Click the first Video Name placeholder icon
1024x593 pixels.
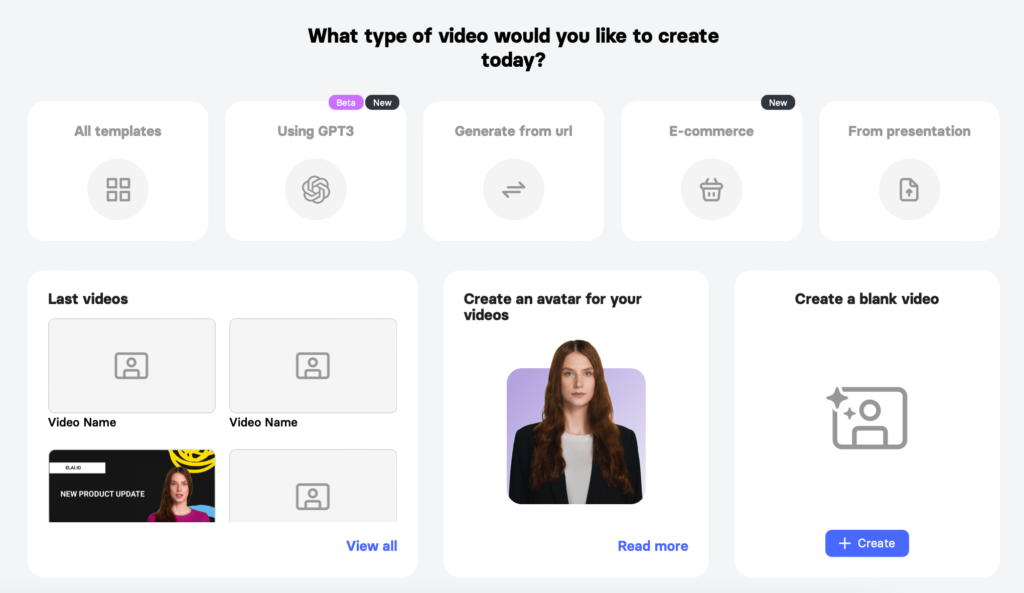(131, 365)
